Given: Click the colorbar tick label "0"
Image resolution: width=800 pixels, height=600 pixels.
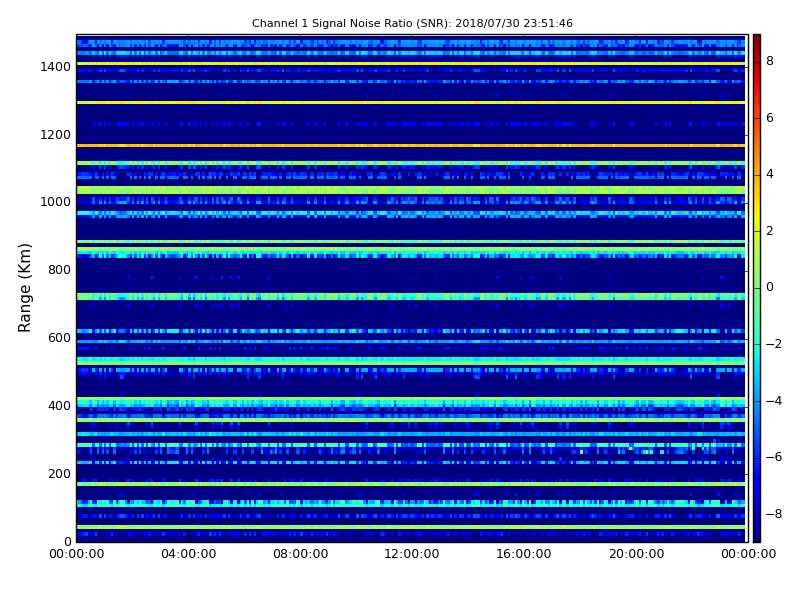Looking at the screenshot, I should pos(770,287).
